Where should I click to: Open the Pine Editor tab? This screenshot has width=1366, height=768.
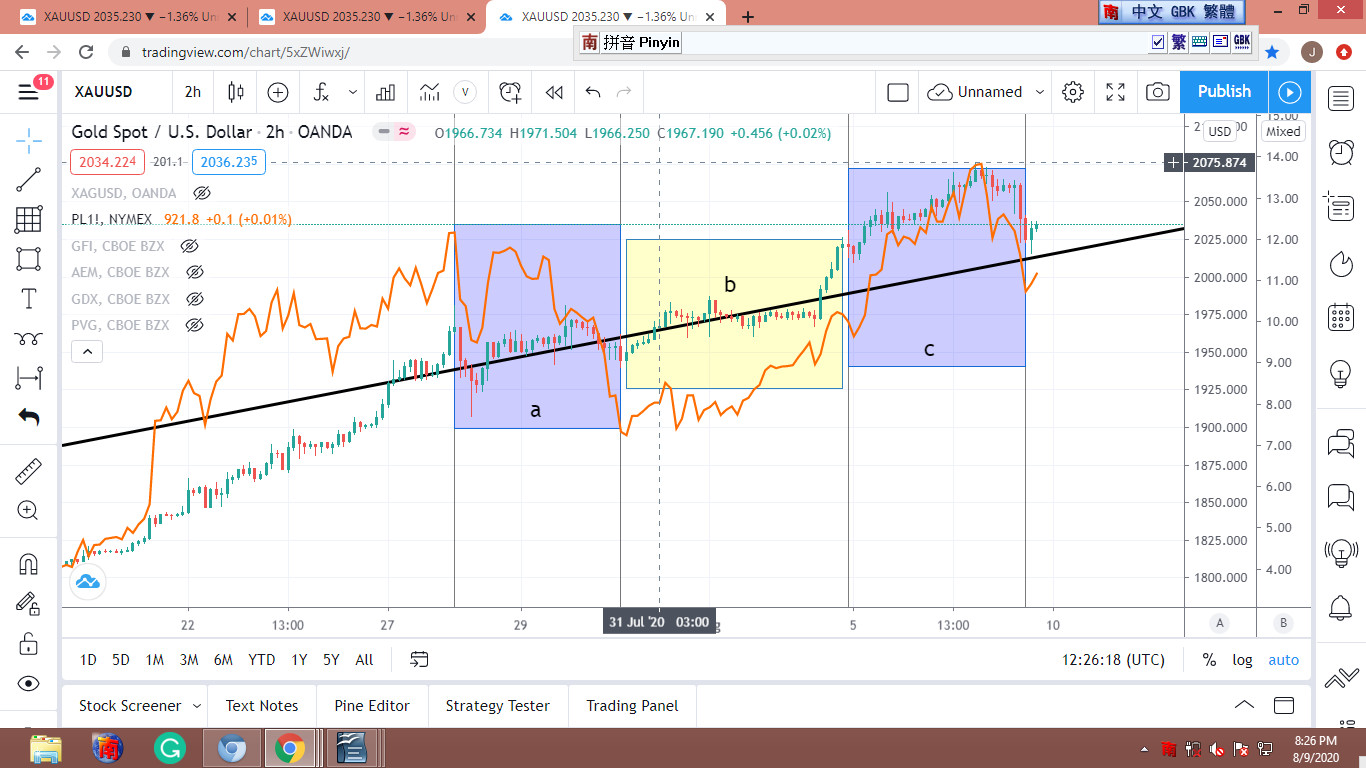[x=372, y=706]
